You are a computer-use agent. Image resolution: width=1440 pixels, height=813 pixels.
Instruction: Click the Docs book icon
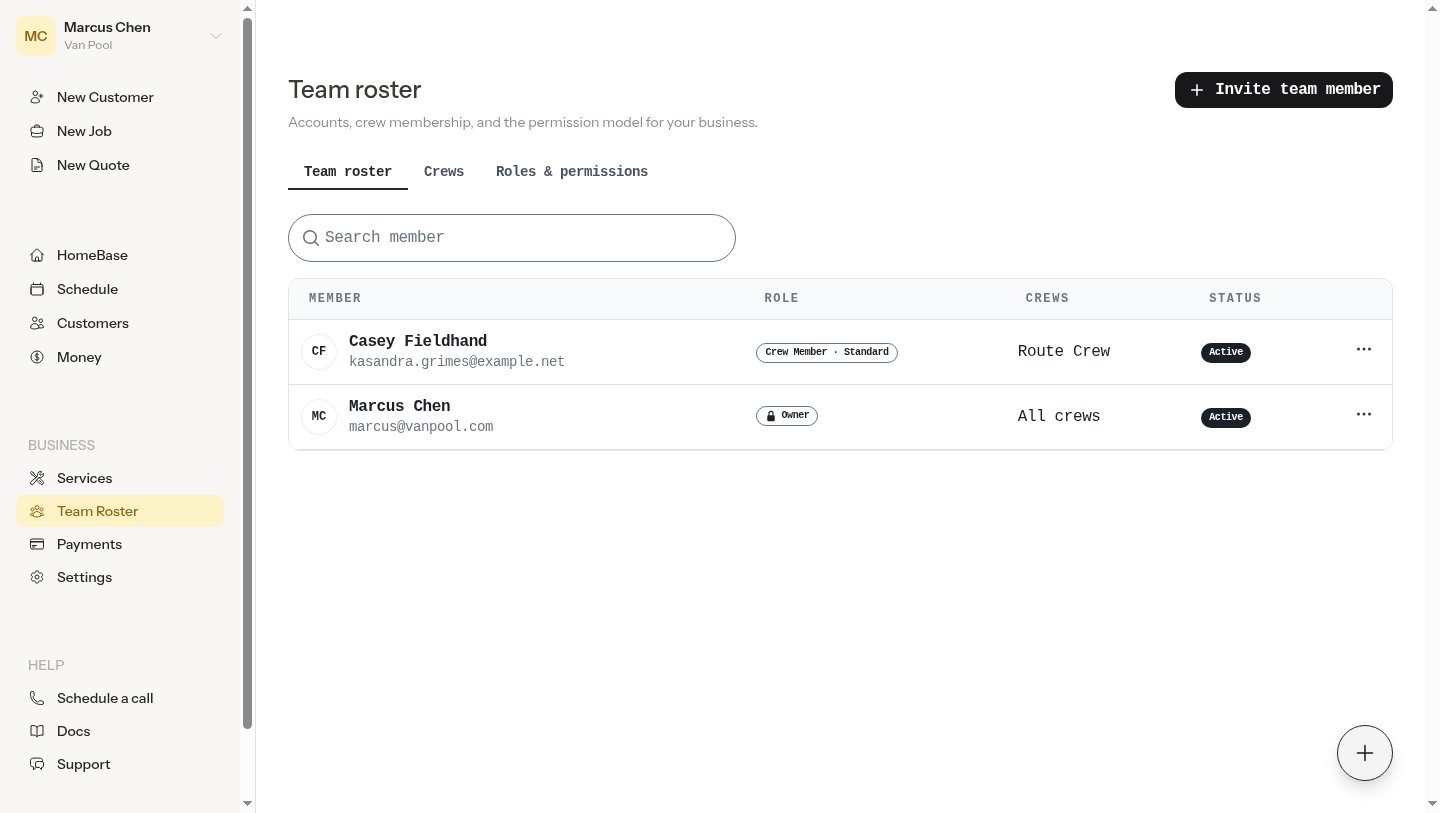click(x=37, y=731)
